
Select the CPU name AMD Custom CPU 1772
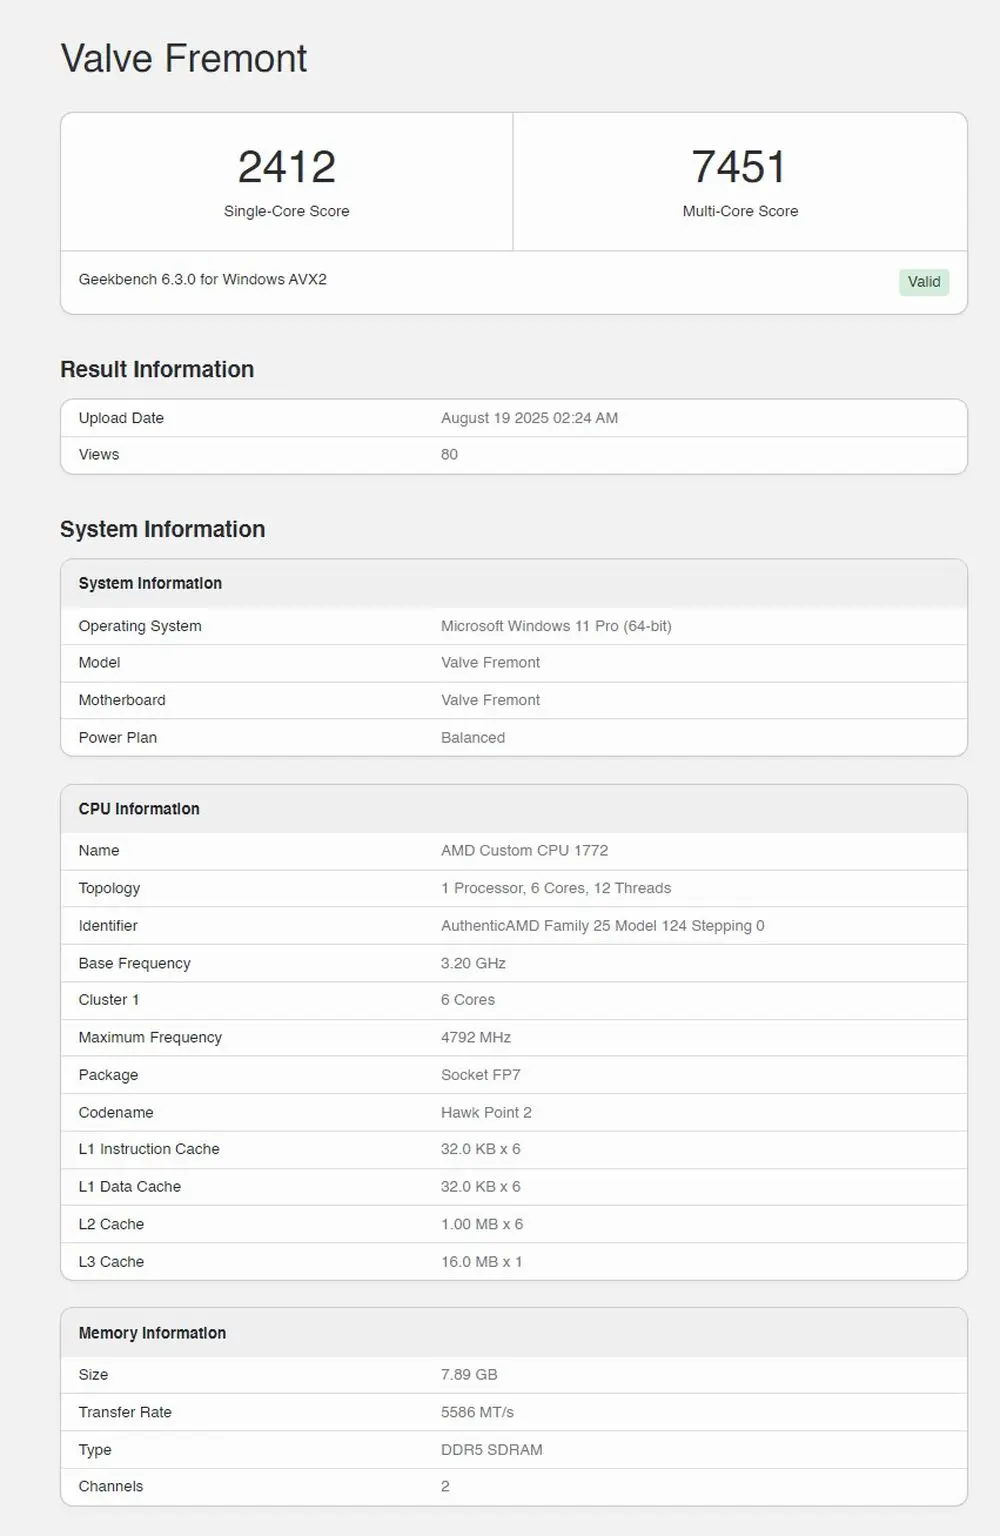(524, 850)
